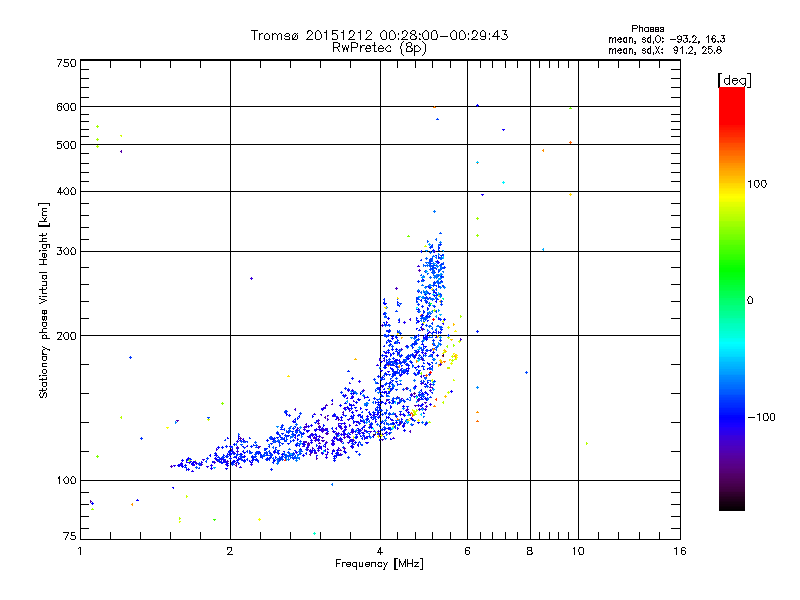
Task: Click the x-axis label 'Frequency [MHz]'
Action: tap(379, 564)
